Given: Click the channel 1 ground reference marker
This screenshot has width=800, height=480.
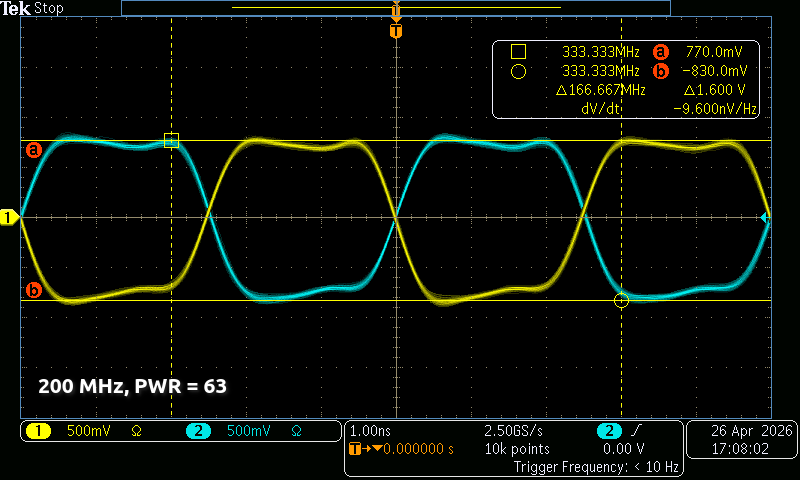Looking at the screenshot, I should (x=10, y=217).
